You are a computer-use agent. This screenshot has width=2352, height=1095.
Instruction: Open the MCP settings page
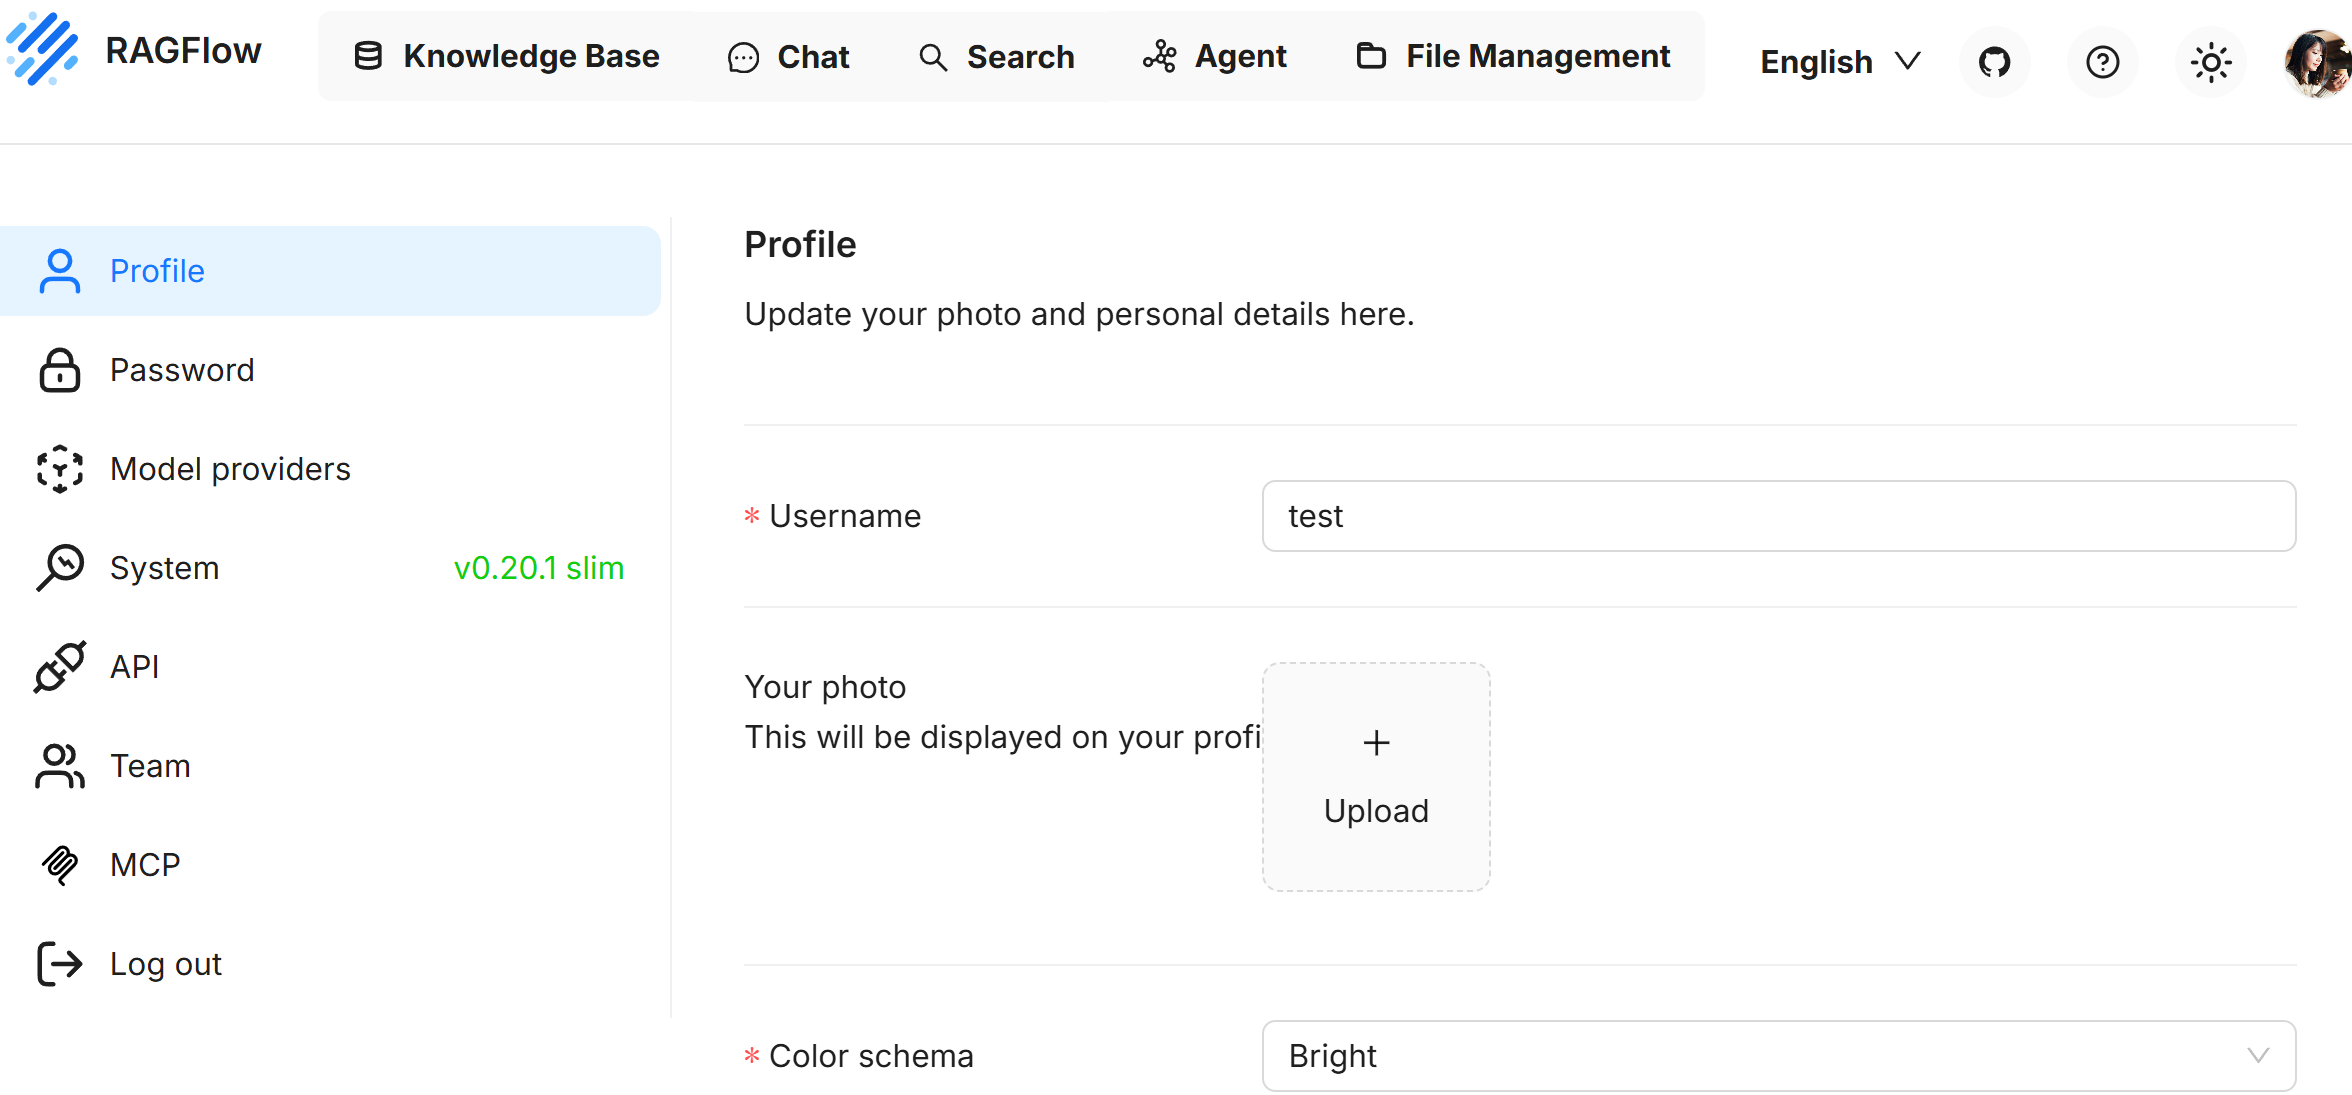(x=145, y=865)
